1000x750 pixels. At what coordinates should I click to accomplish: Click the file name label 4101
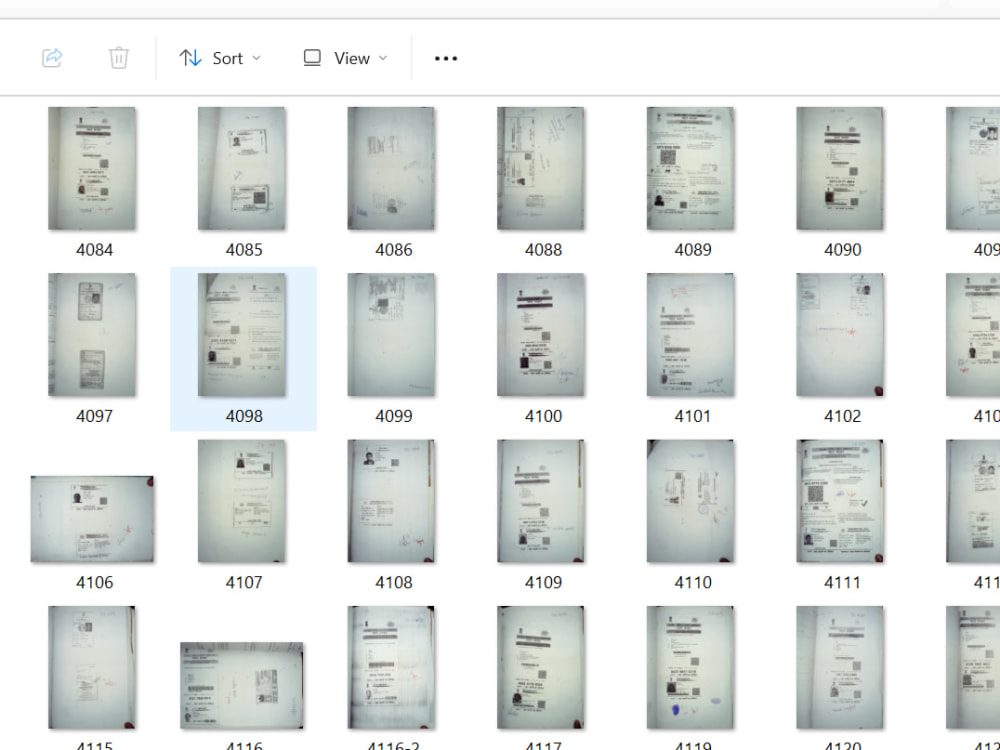(x=693, y=416)
